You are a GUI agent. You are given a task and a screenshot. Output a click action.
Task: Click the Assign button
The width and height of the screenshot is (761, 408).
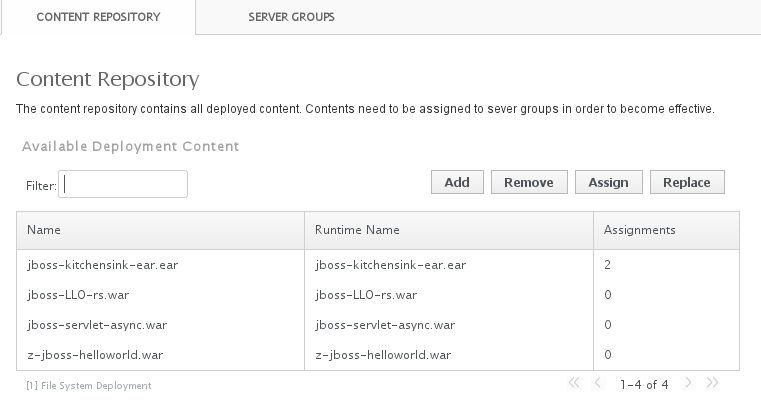609,182
